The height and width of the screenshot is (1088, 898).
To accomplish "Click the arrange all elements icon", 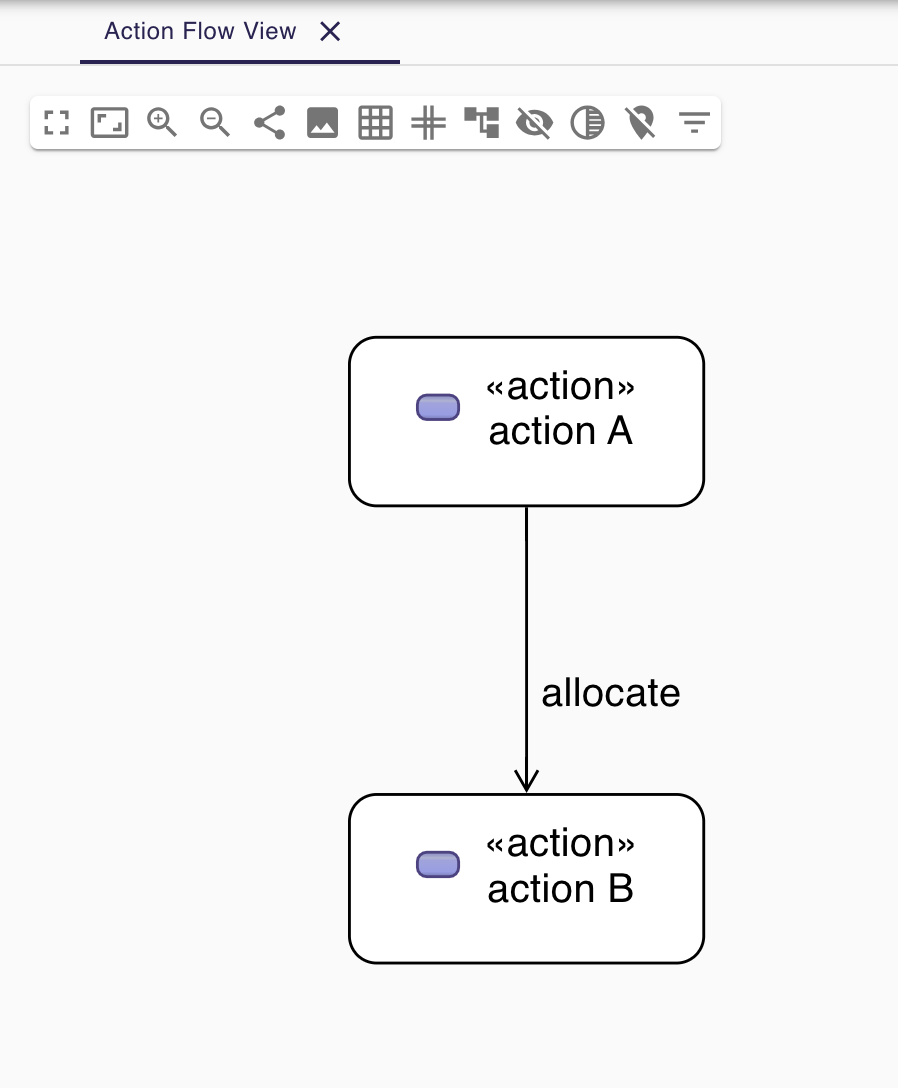I will pyautogui.click(x=482, y=122).
